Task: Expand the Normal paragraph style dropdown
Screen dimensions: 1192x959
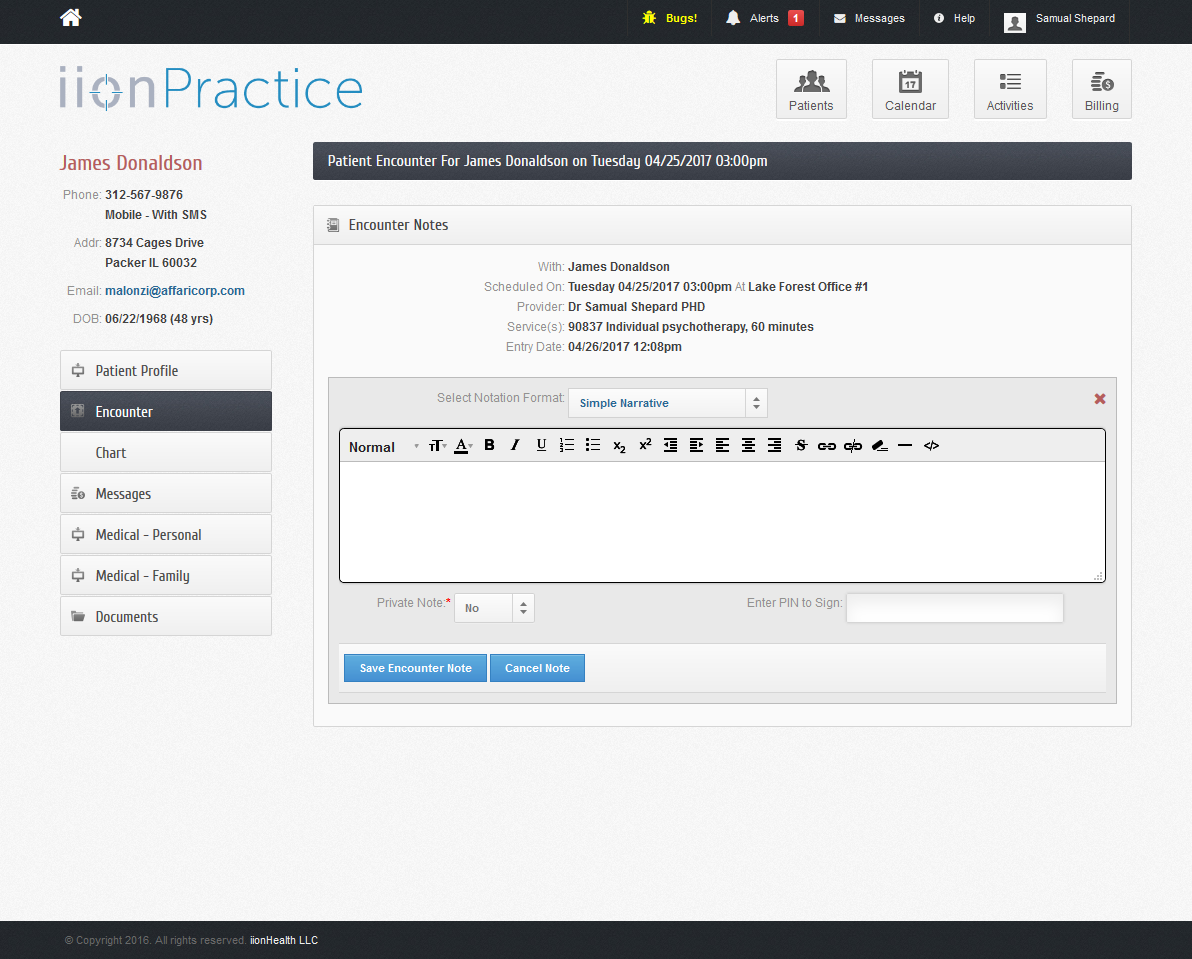Action: (x=383, y=447)
